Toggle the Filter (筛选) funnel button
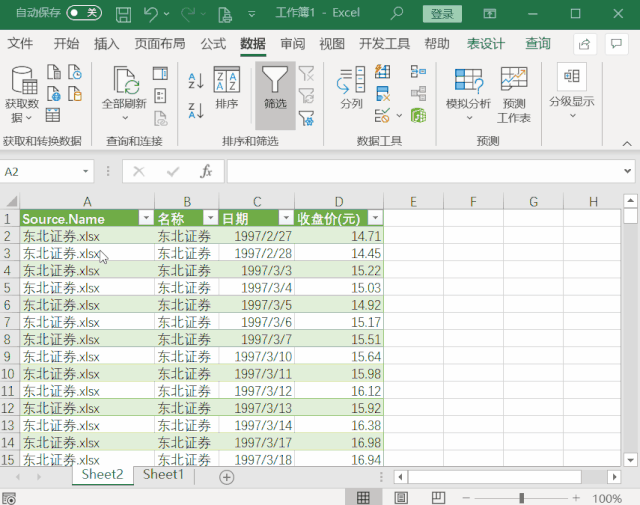Viewport: 640px width, 505px height. (275, 95)
